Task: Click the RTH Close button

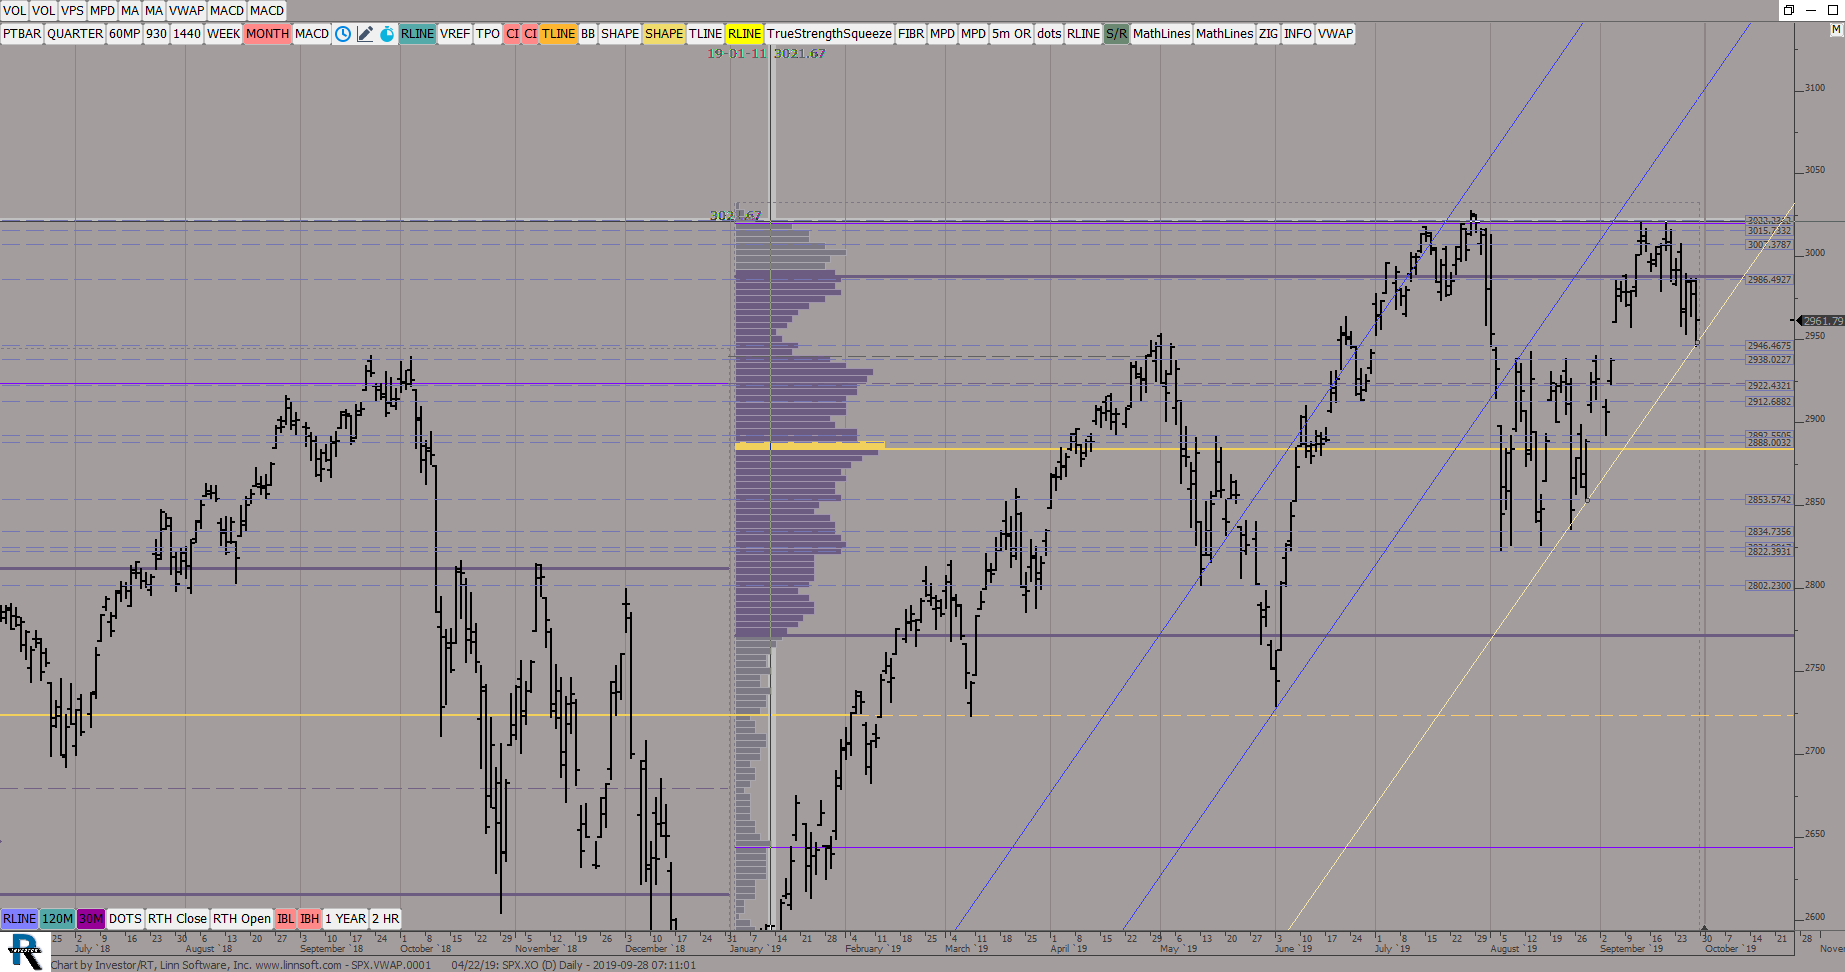Action: [x=177, y=919]
